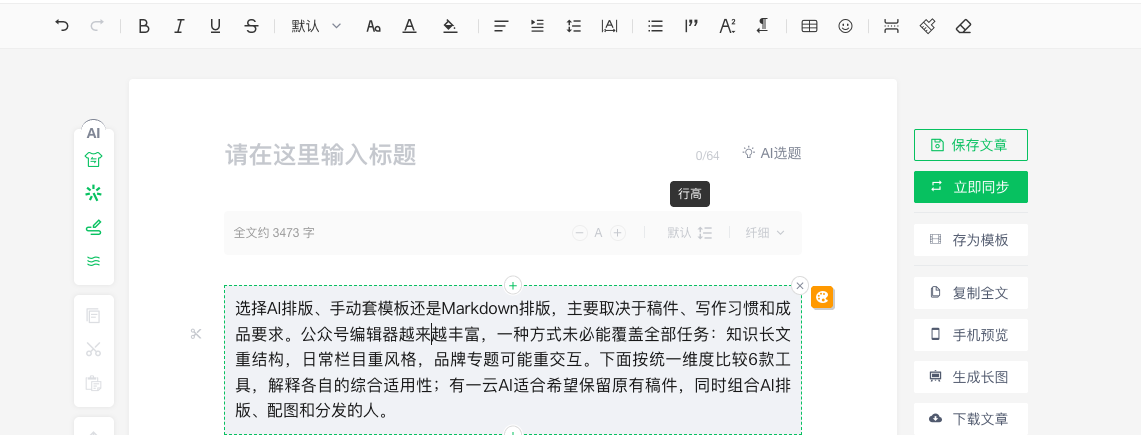The width and height of the screenshot is (1141, 435).
Task: Toggle italic formatting
Action: point(179,26)
